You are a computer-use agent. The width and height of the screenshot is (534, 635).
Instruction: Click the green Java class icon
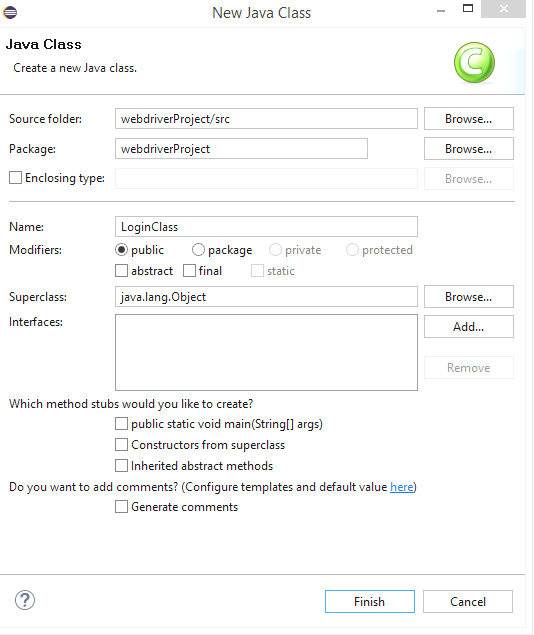coord(474,63)
